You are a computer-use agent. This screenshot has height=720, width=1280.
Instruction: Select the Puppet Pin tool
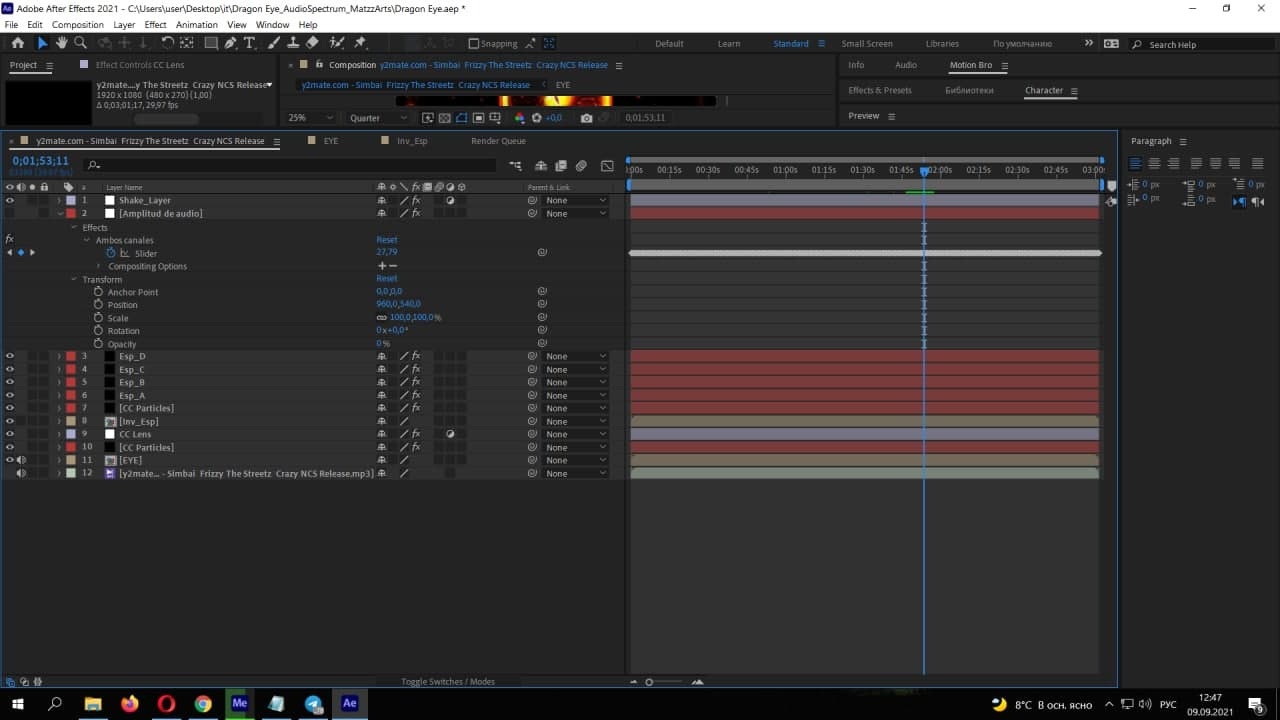(360, 43)
